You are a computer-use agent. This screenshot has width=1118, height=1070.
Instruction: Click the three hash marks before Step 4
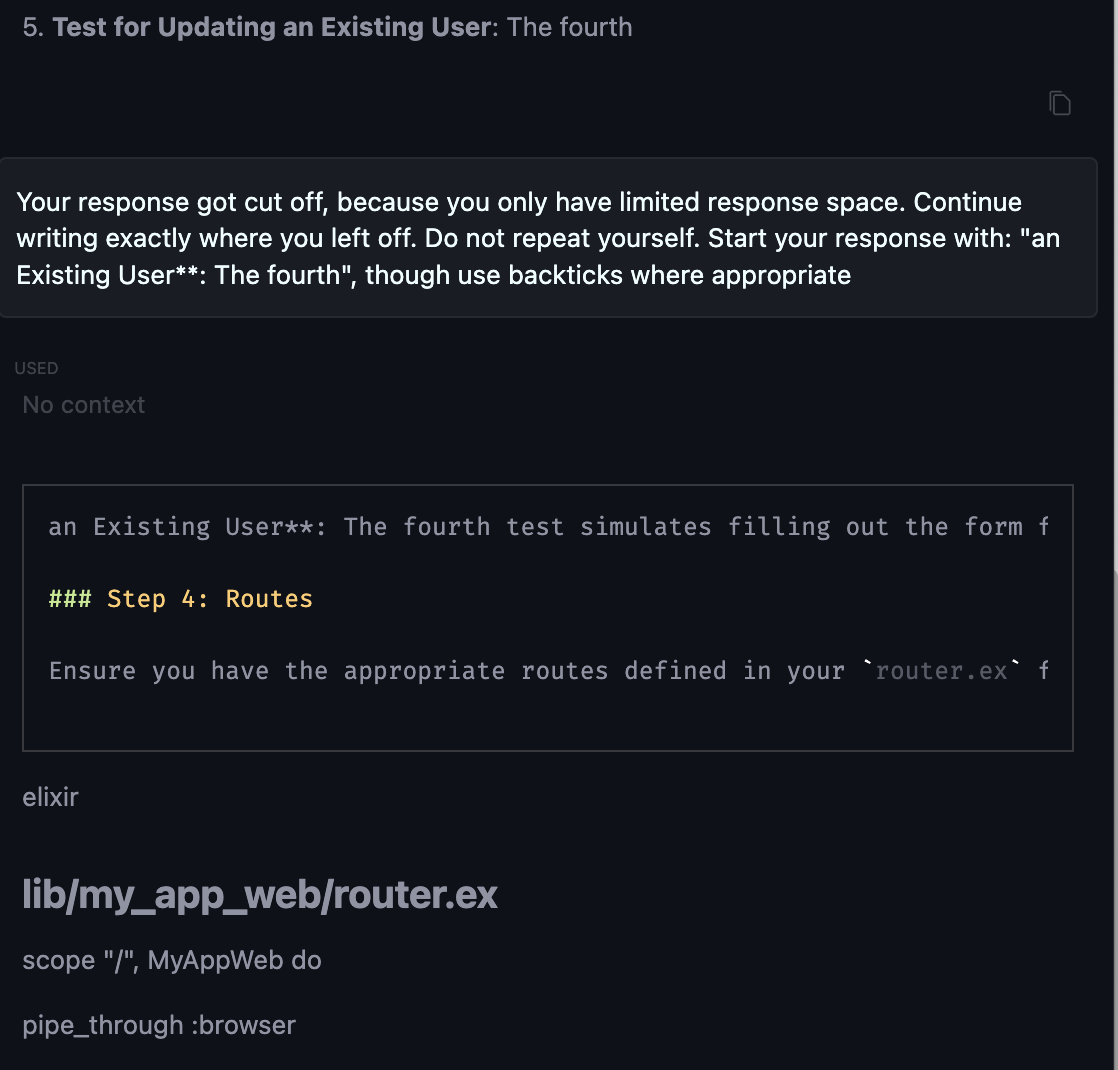click(x=69, y=599)
